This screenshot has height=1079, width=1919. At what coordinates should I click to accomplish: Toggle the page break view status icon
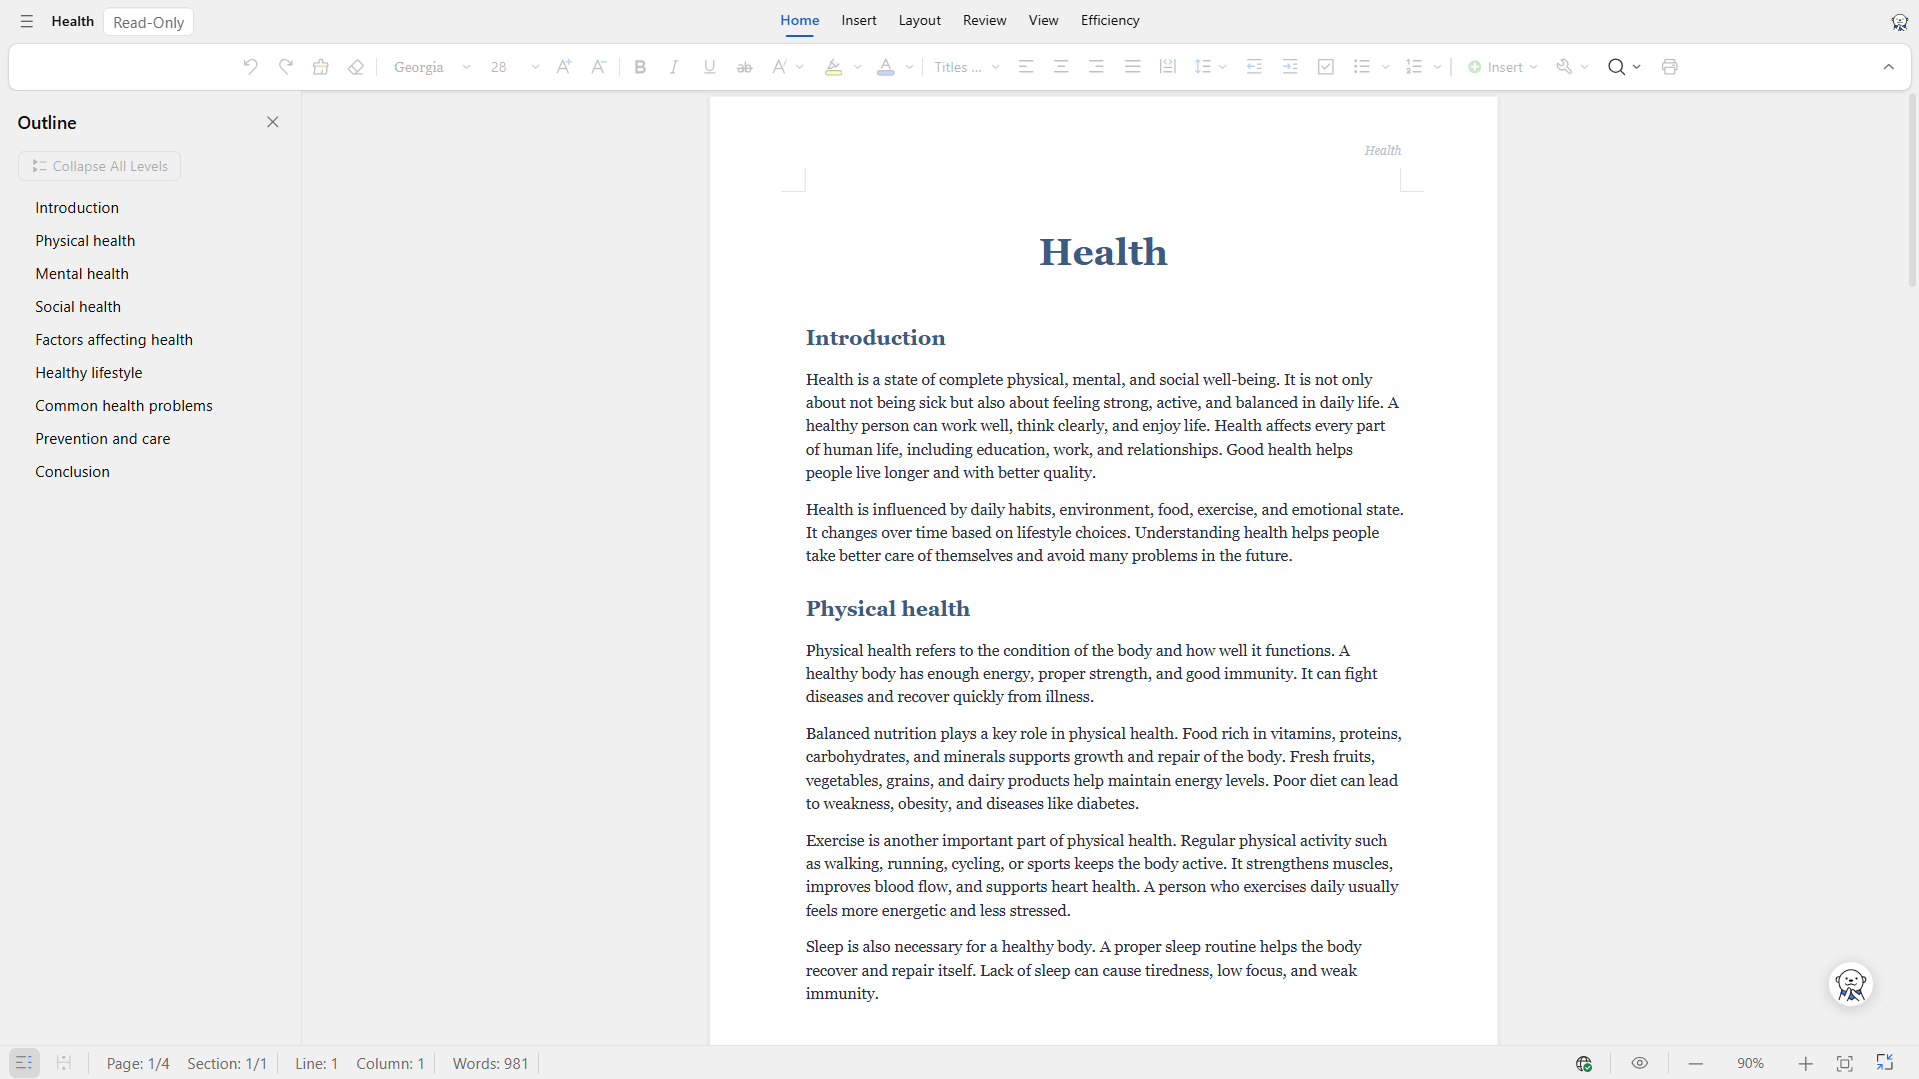coord(63,1063)
